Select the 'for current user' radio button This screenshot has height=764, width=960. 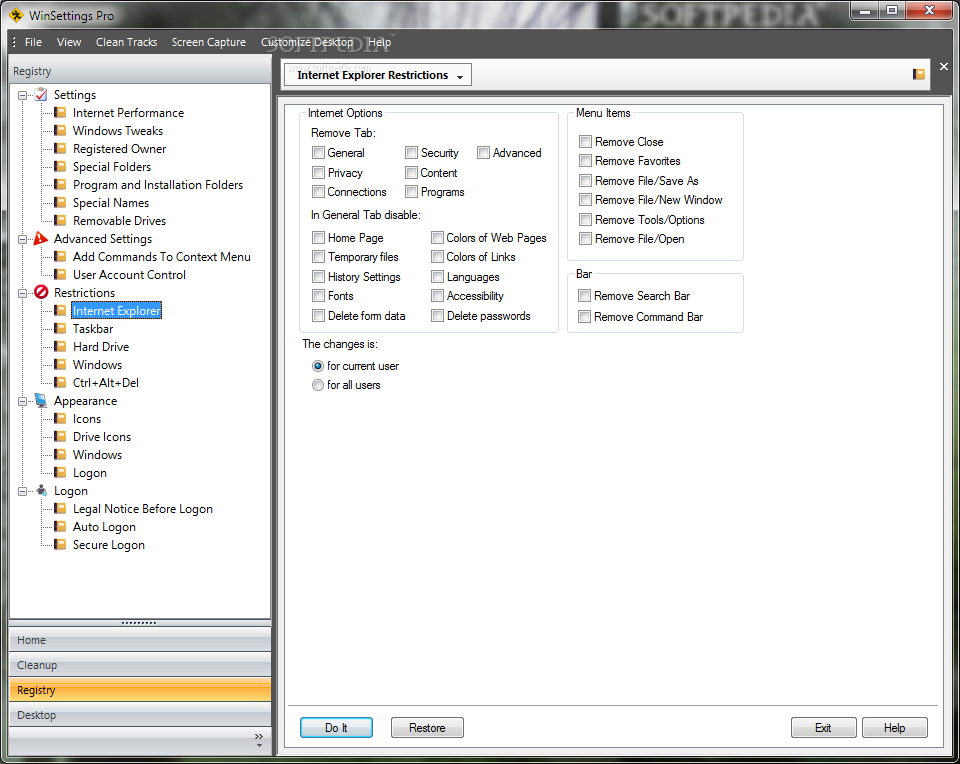click(318, 366)
